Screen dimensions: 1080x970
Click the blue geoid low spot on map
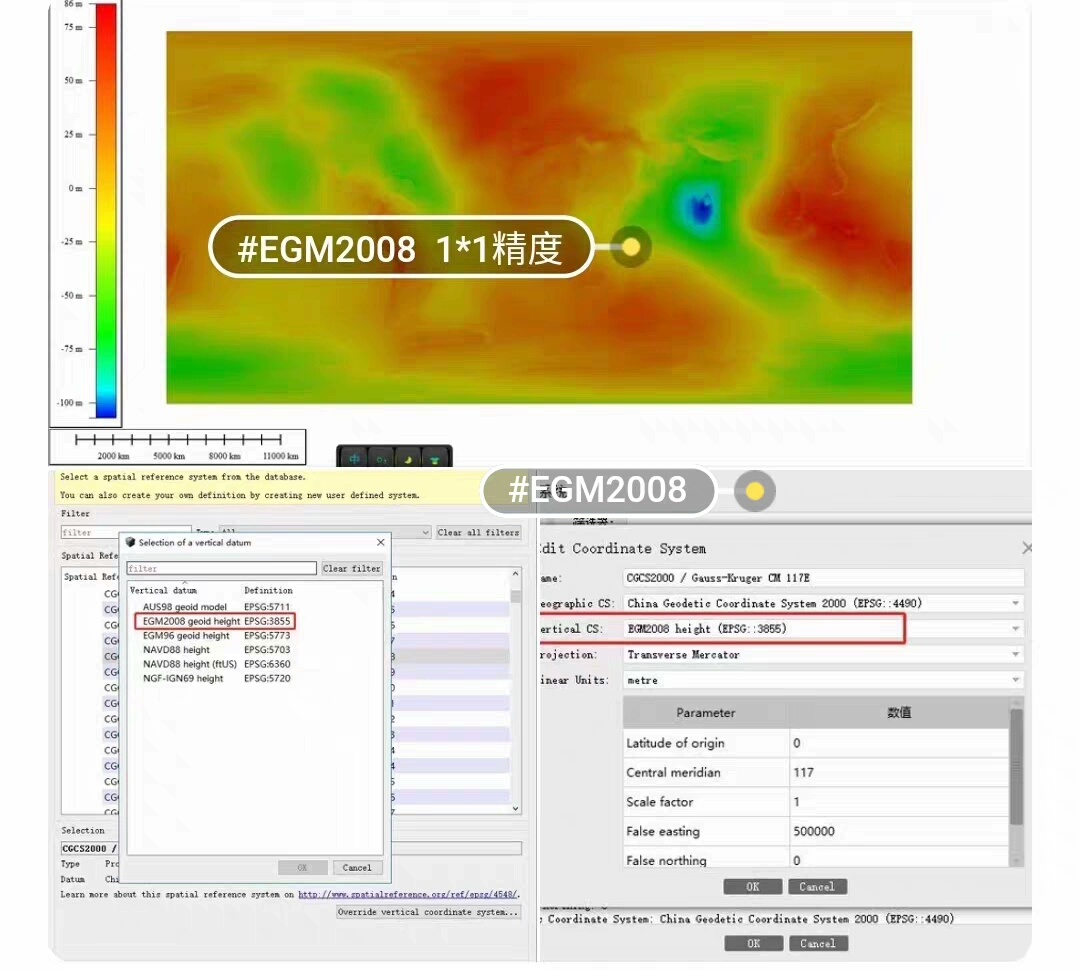coord(700,206)
